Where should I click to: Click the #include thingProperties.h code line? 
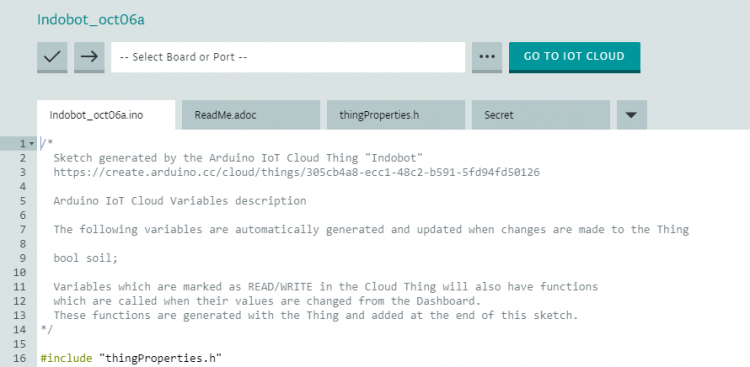132,358
